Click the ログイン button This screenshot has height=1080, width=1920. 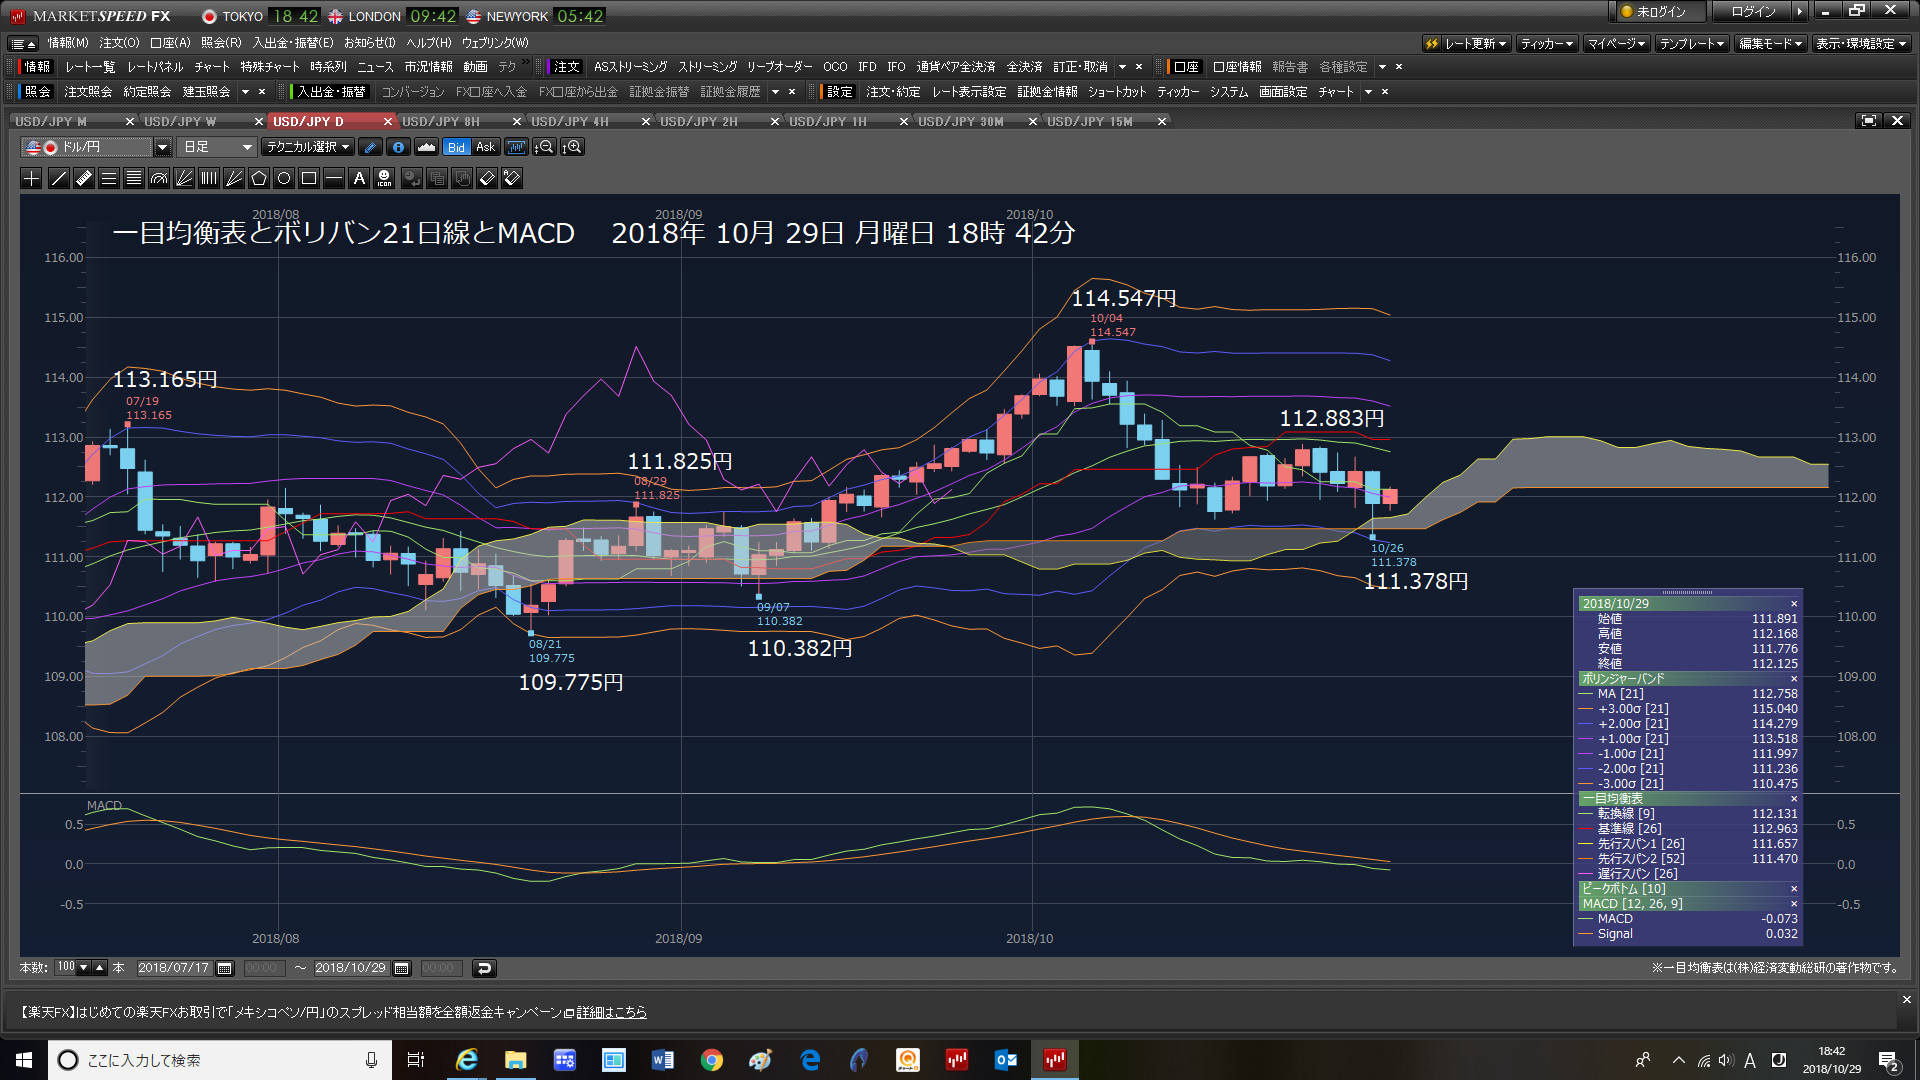coord(1753,12)
